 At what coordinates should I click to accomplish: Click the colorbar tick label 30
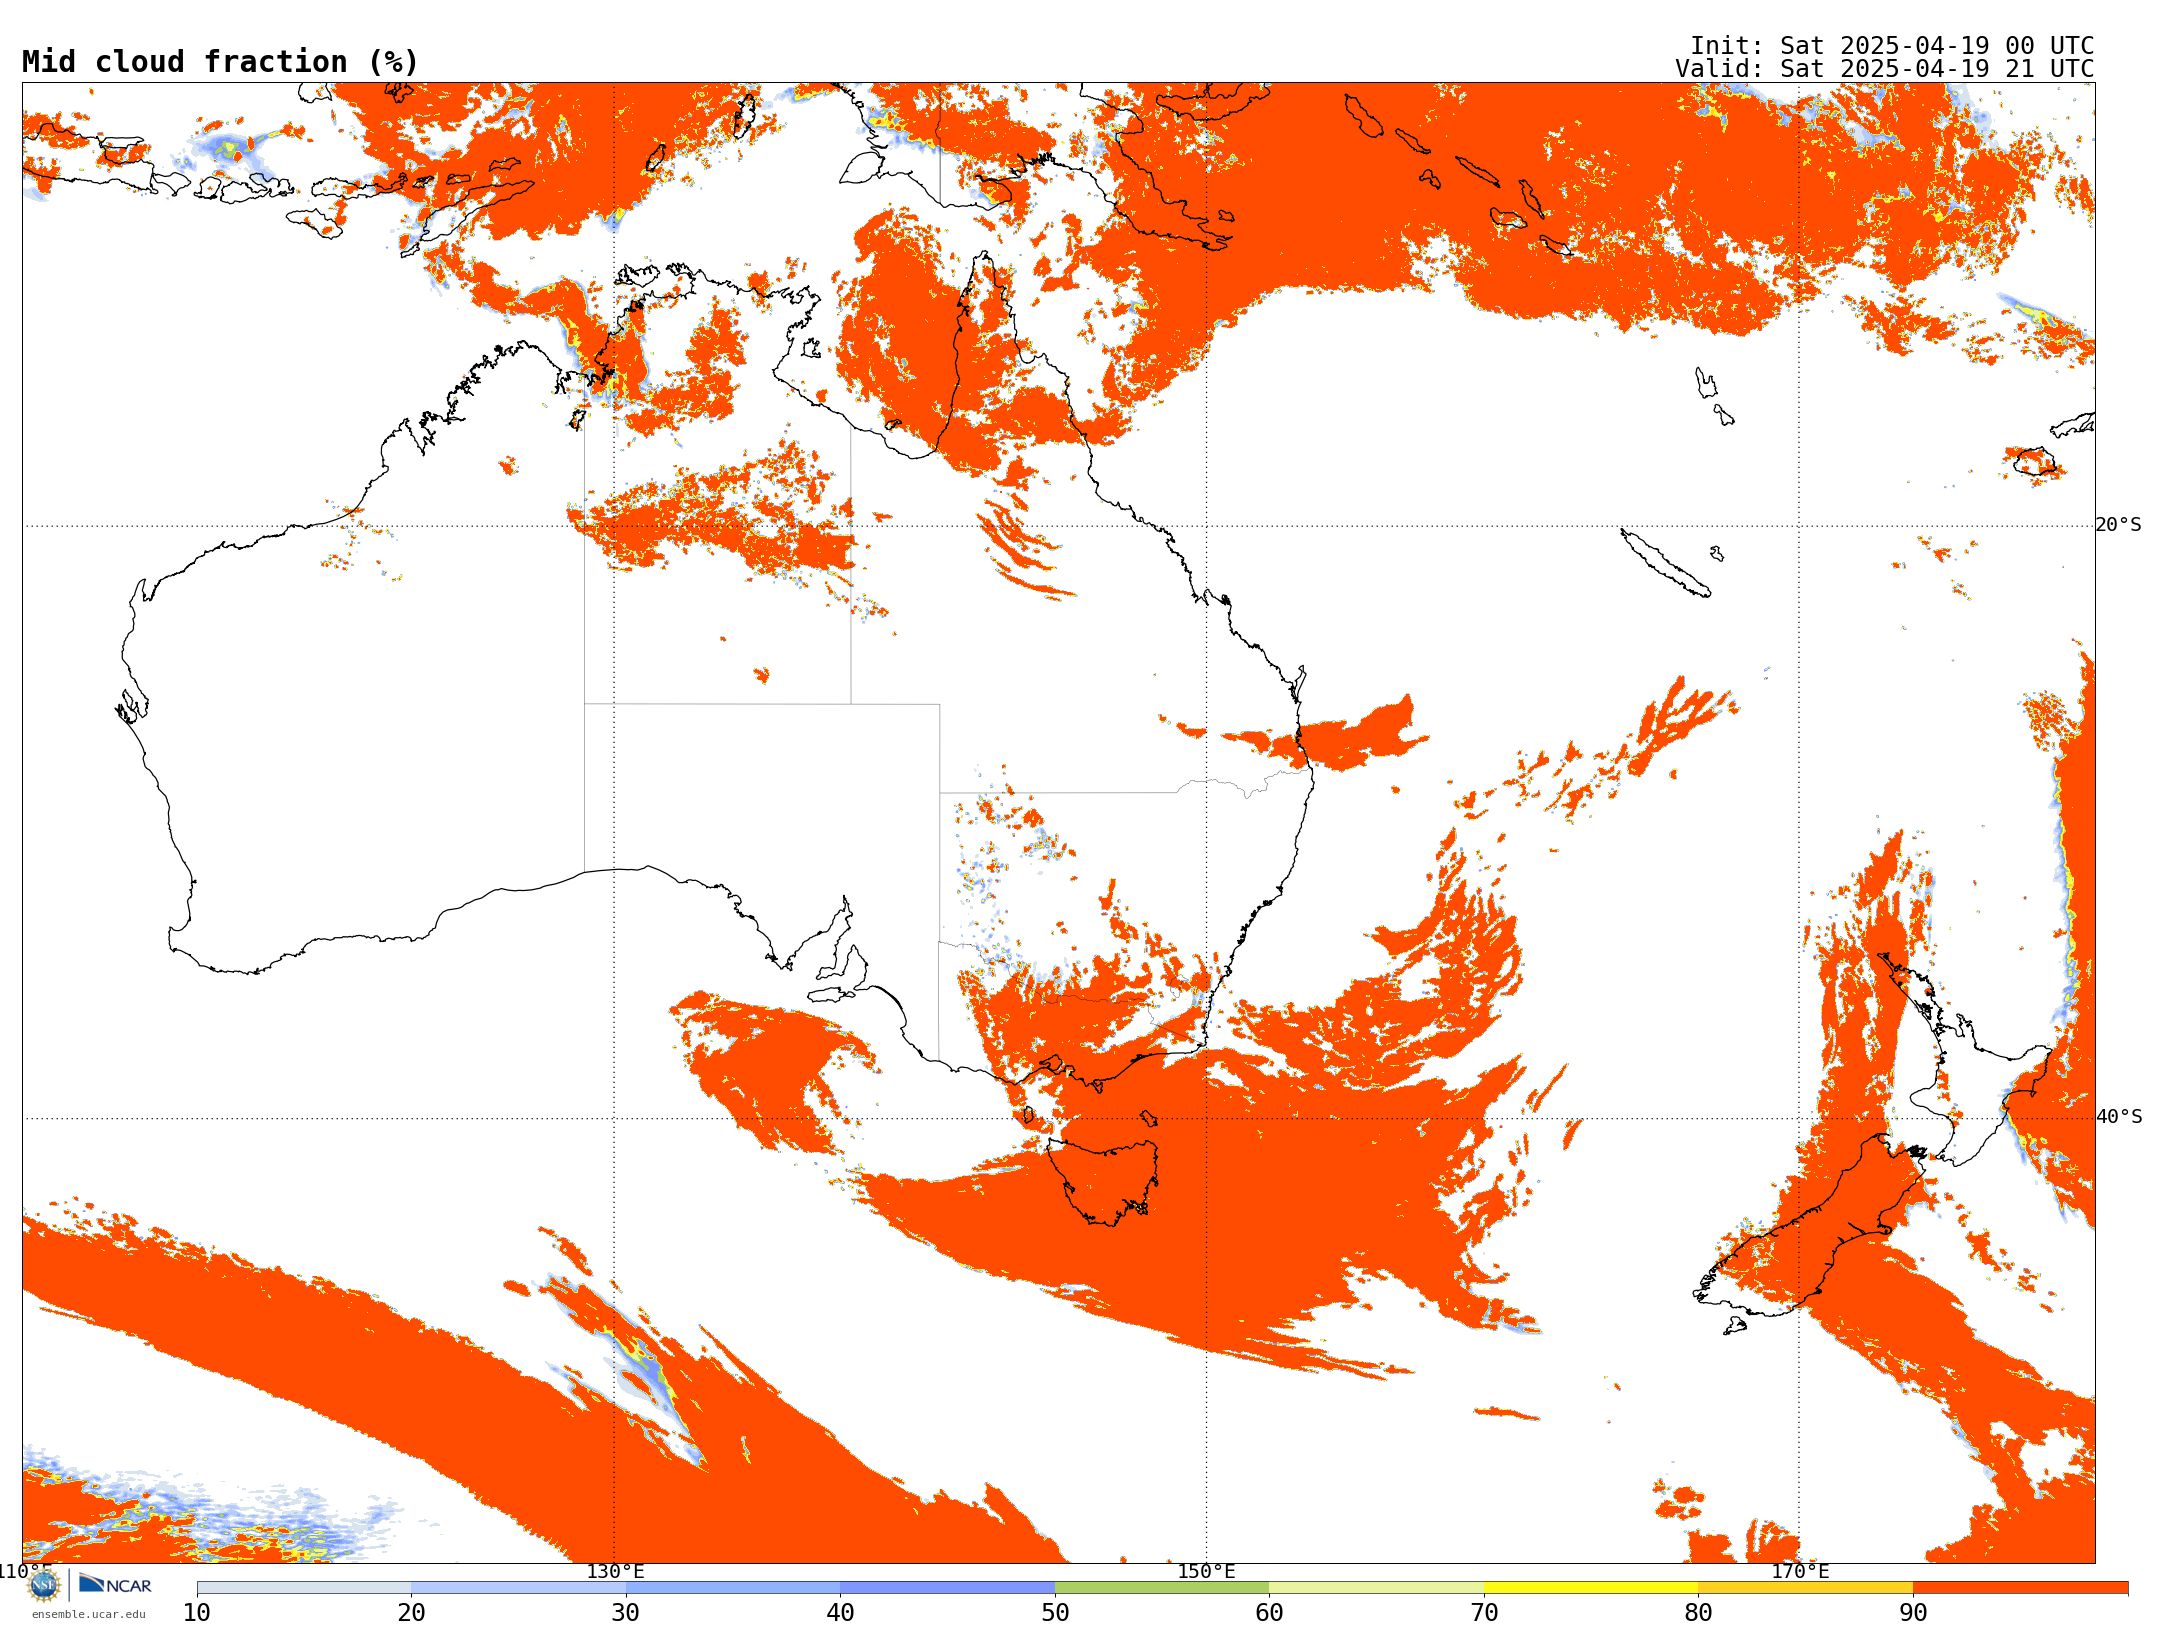(x=626, y=1613)
